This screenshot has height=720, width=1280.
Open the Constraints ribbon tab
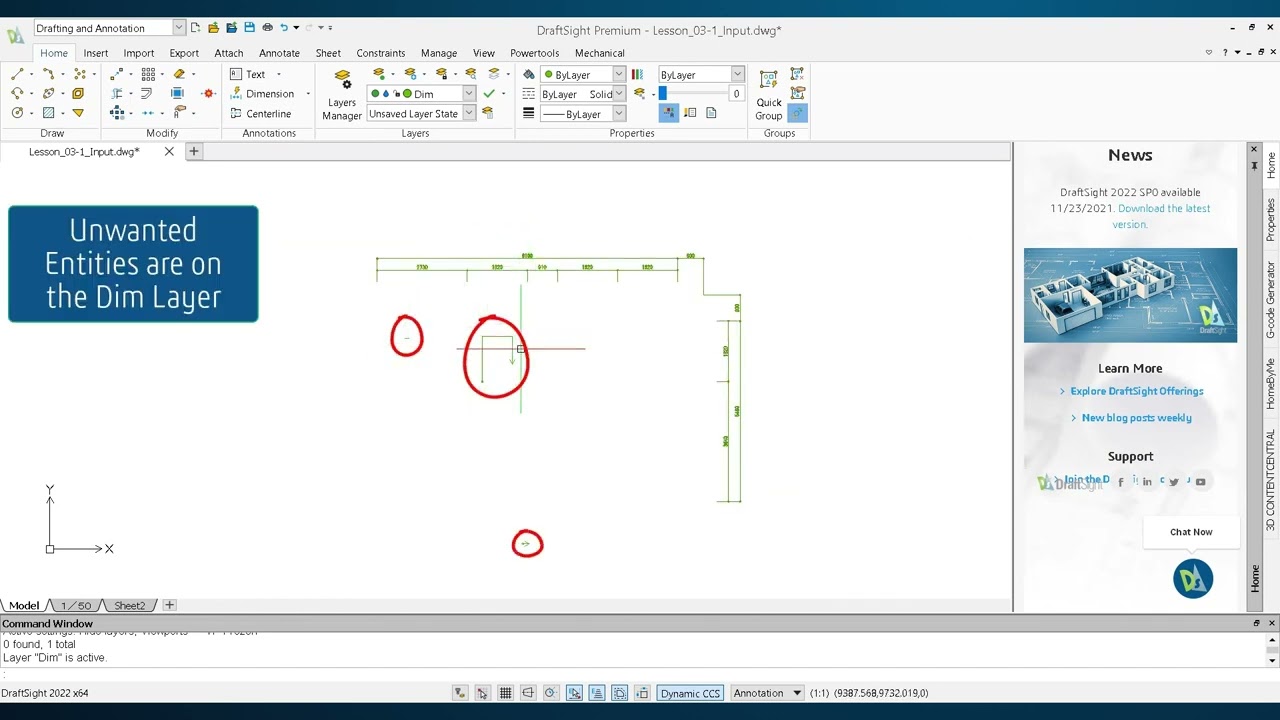pyautogui.click(x=381, y=53)
